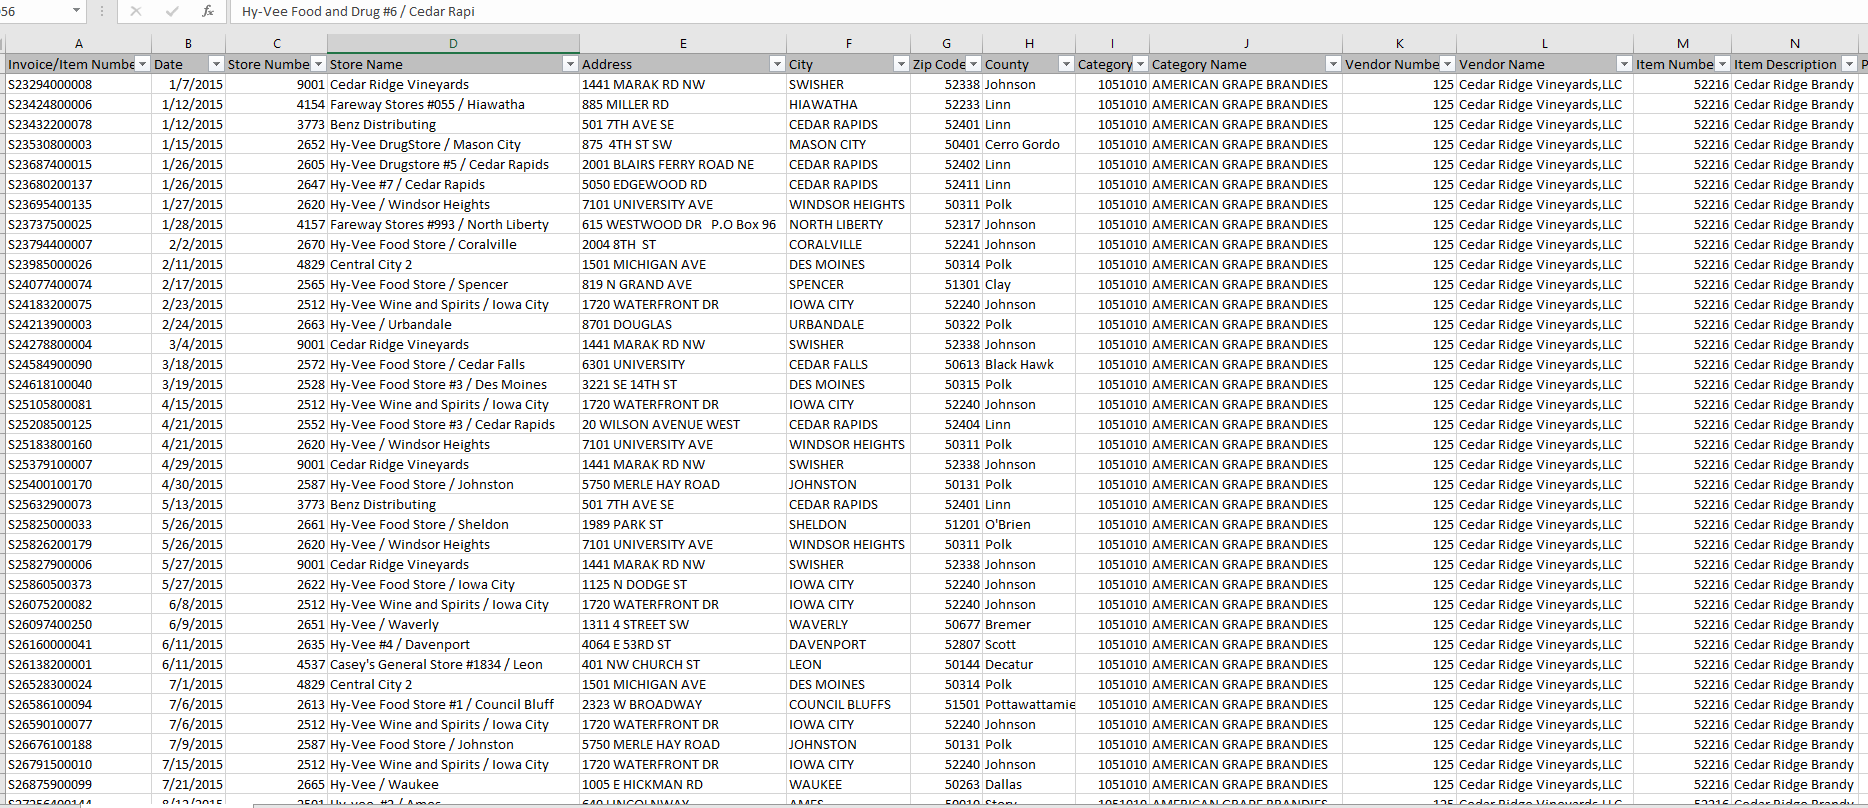Select the city cell WAVERLY
Viewport: 1868px width, 808px height.
point(849,624)
